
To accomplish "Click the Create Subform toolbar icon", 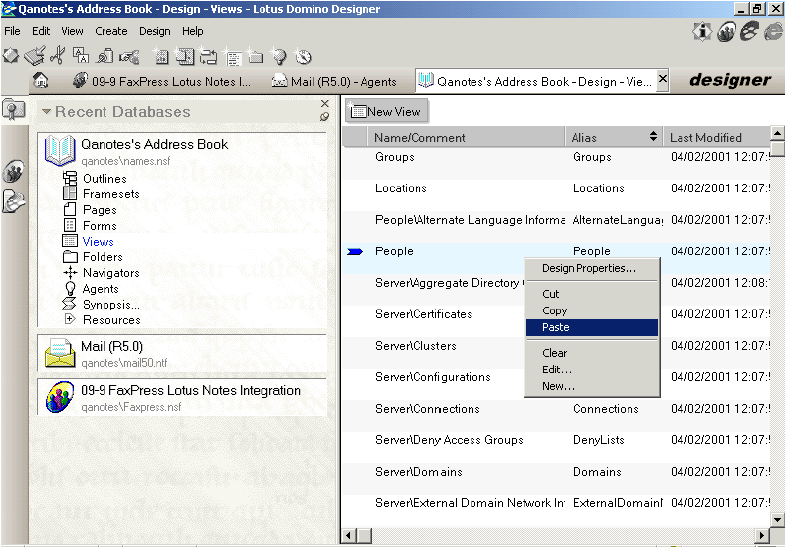I will pos(185,56).
